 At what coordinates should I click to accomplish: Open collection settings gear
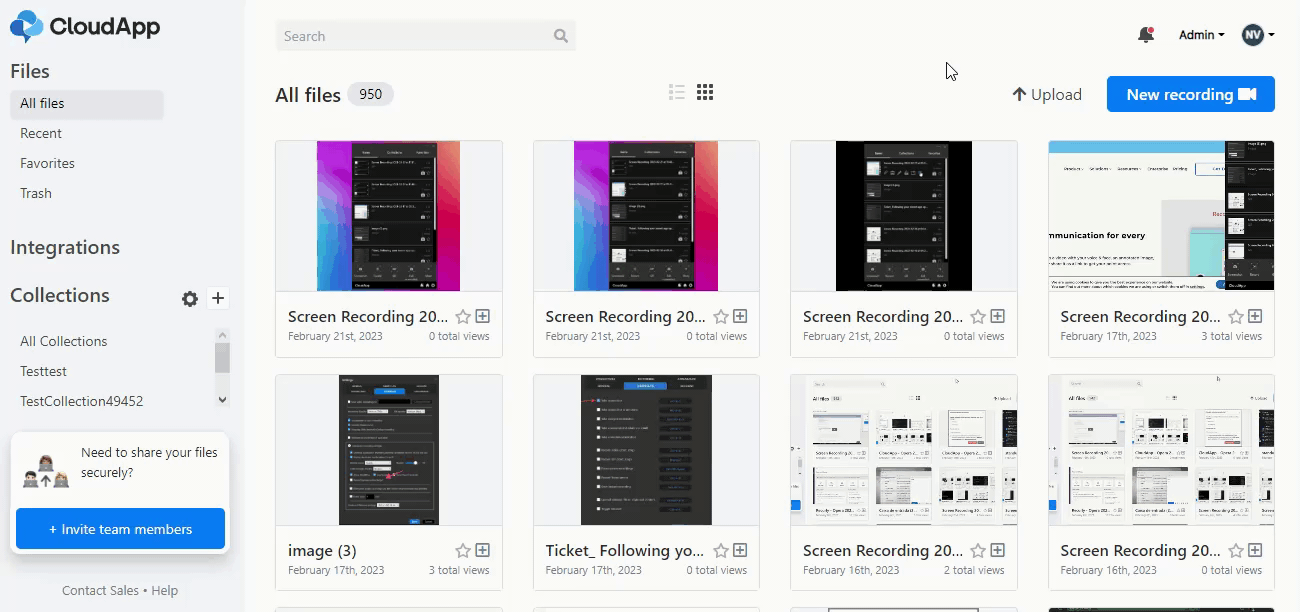190,298
